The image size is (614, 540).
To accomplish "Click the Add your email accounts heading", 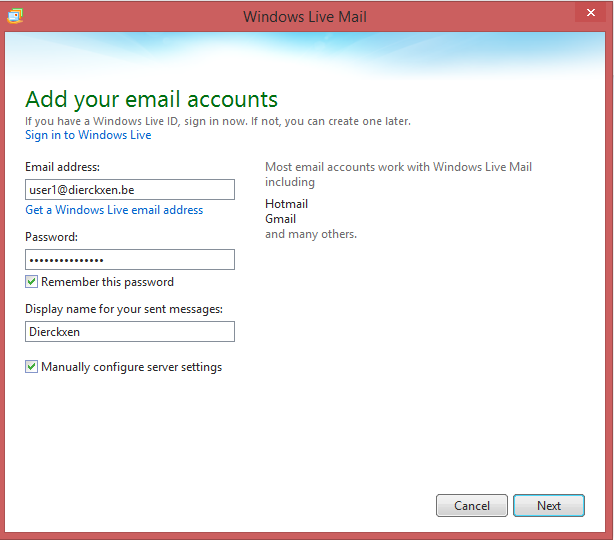I will [x=151, y=99].
